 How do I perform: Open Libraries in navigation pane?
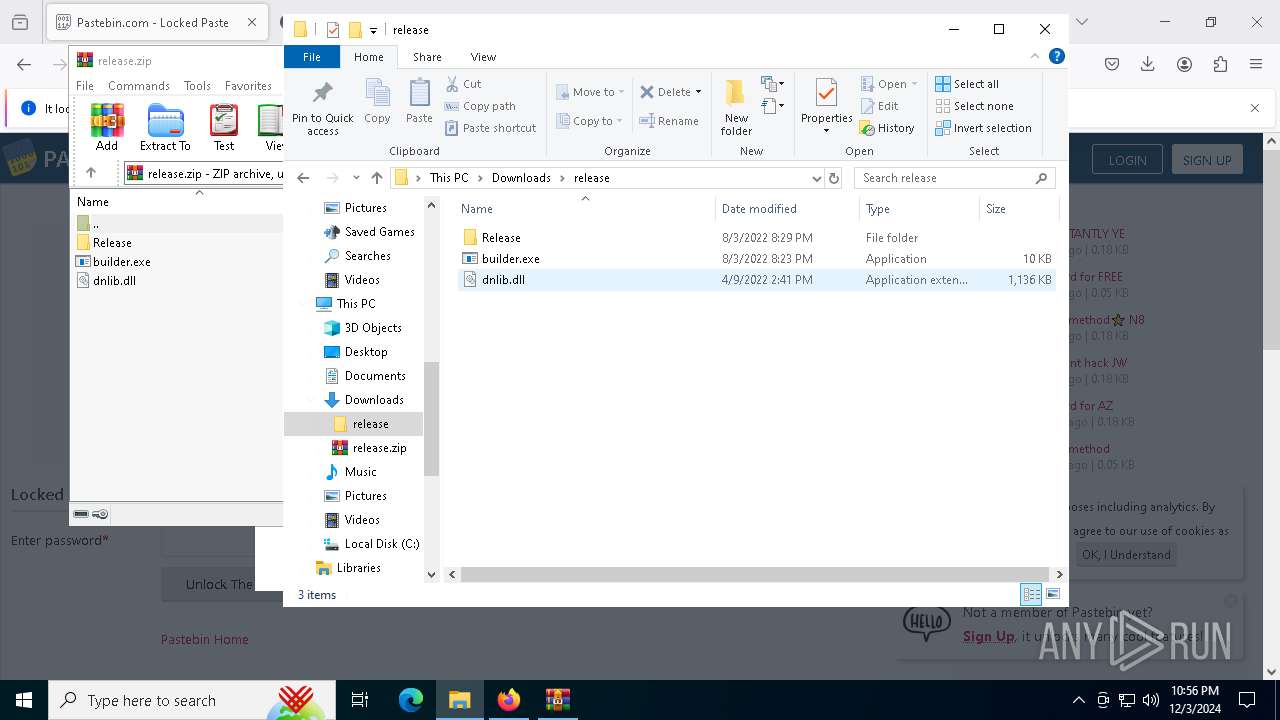tap(348, 568)
